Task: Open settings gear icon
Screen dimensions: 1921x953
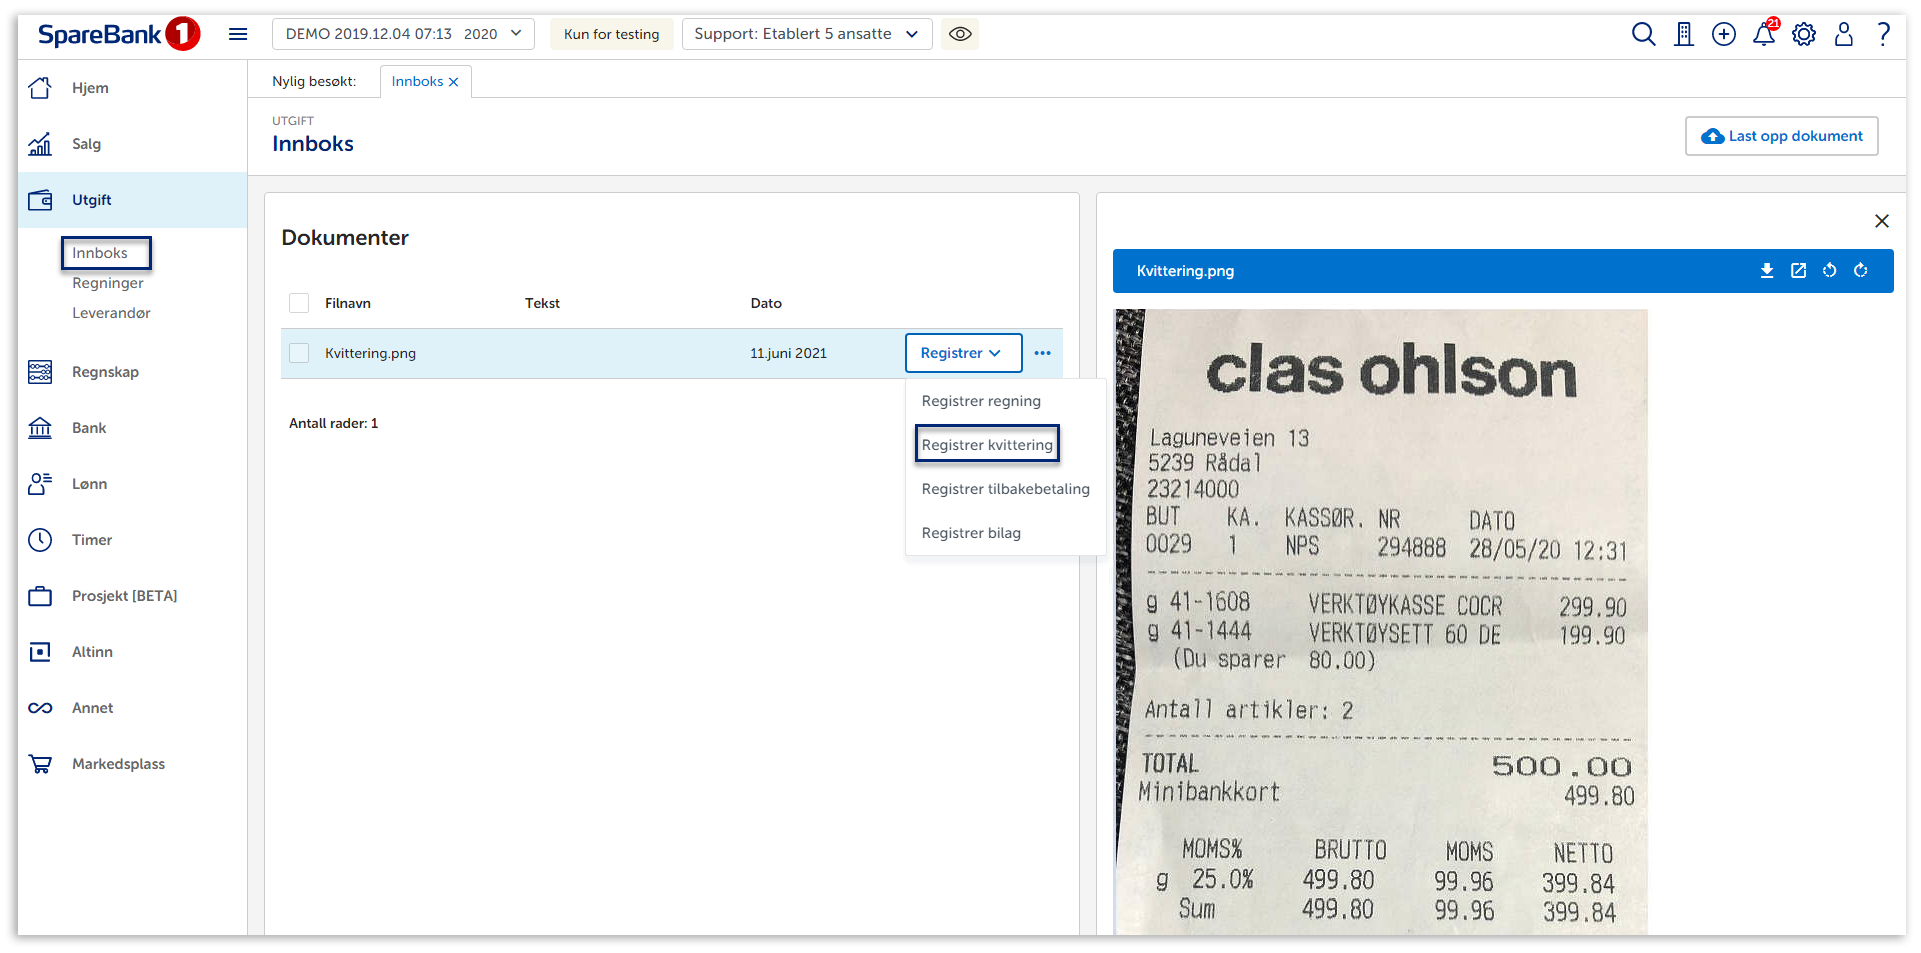Action: 1804,34
